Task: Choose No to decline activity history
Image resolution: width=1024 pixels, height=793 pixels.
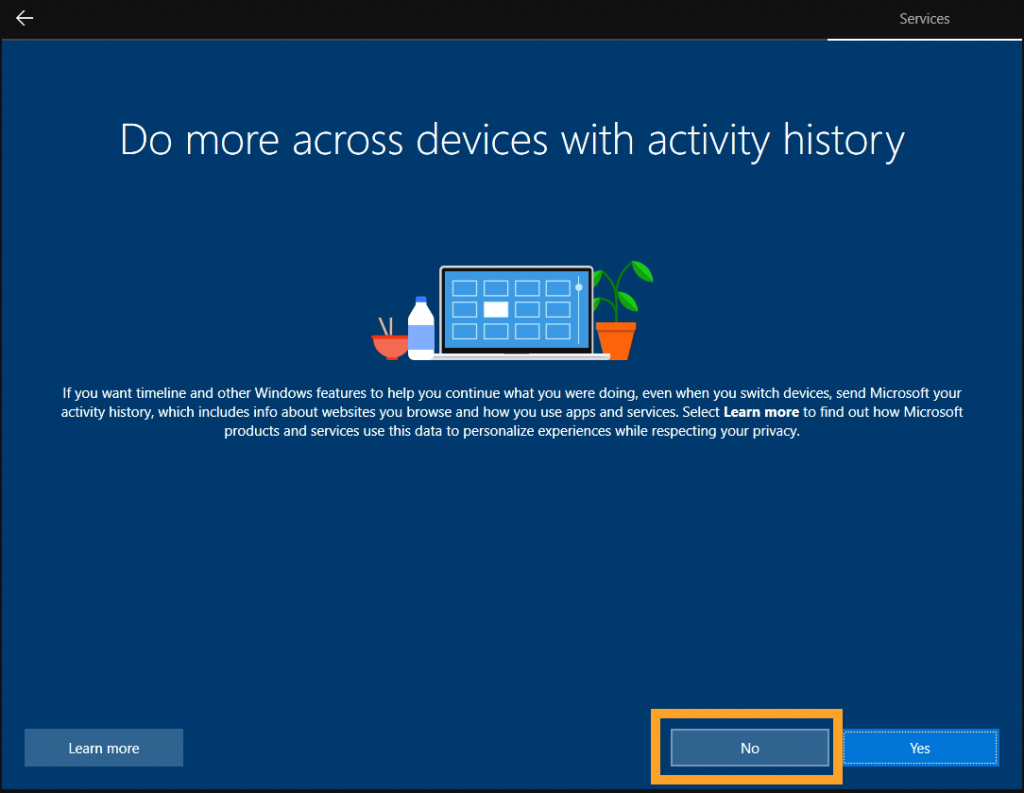Action: 749,748
